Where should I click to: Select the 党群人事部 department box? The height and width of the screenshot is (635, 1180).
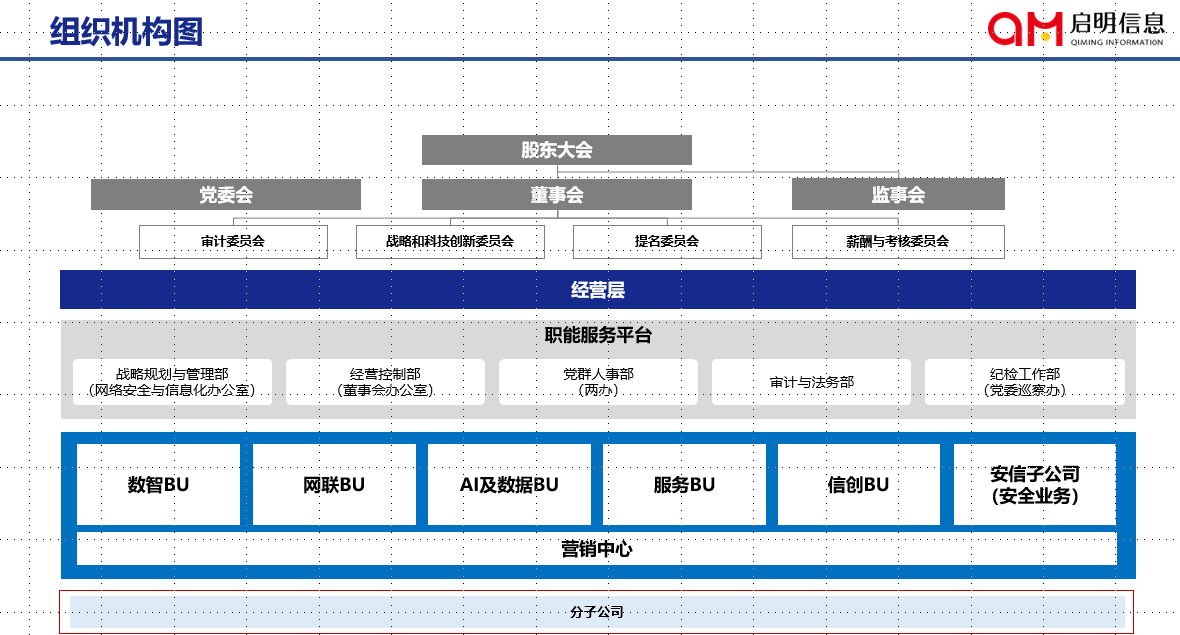point(598,382)
